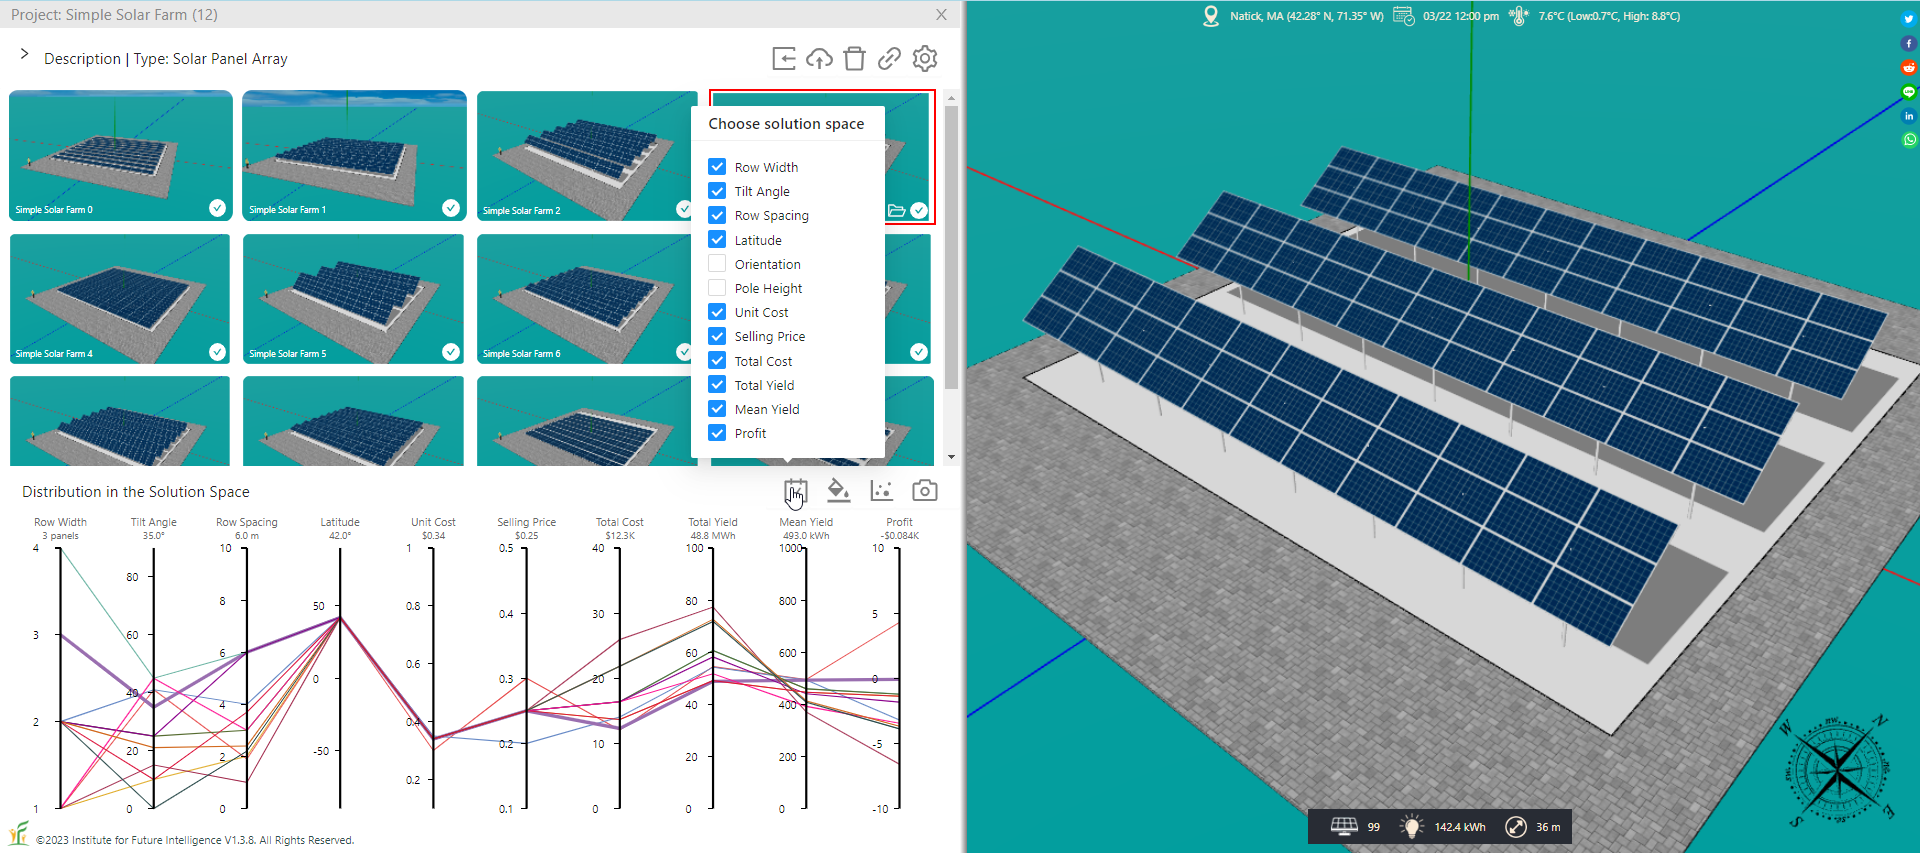This screenshot has height=853, width=1920.
Task: Click the upload to cloud icon
Action: pyautogui.click(x=819, y=59)
